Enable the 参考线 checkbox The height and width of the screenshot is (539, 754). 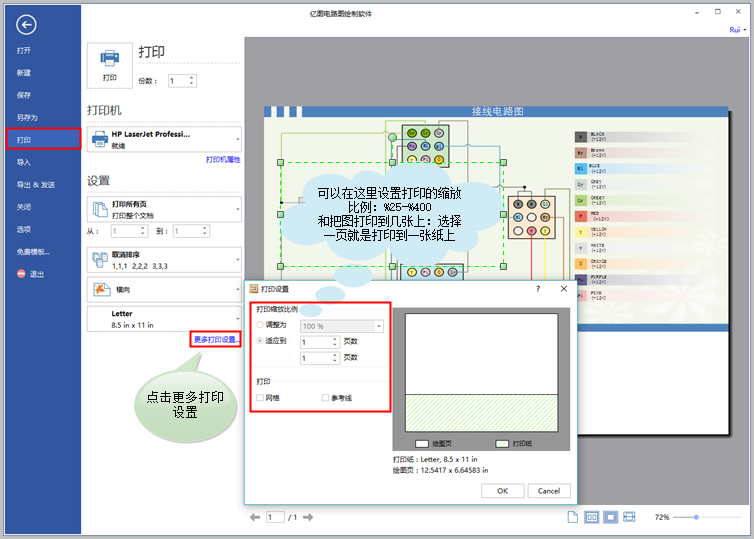coord(326,398)
